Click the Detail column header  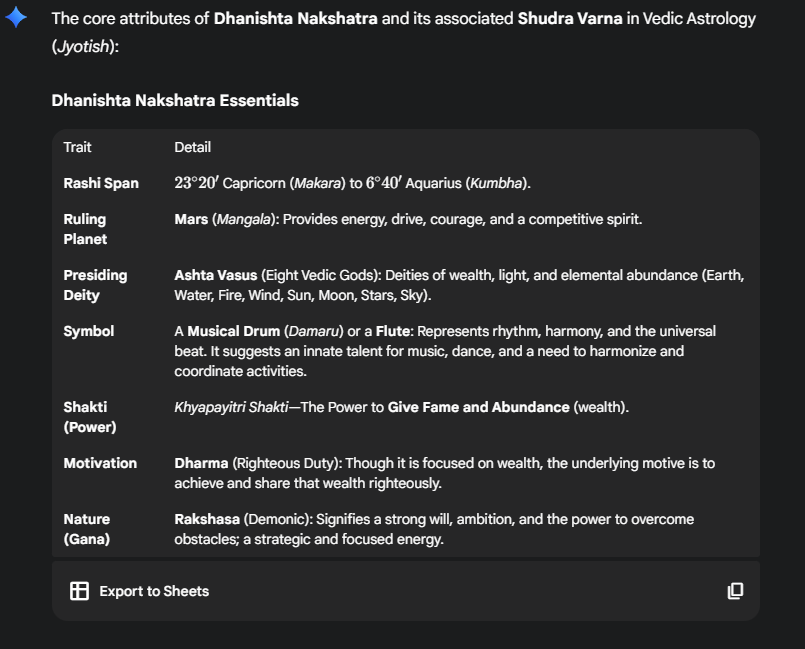192,147
